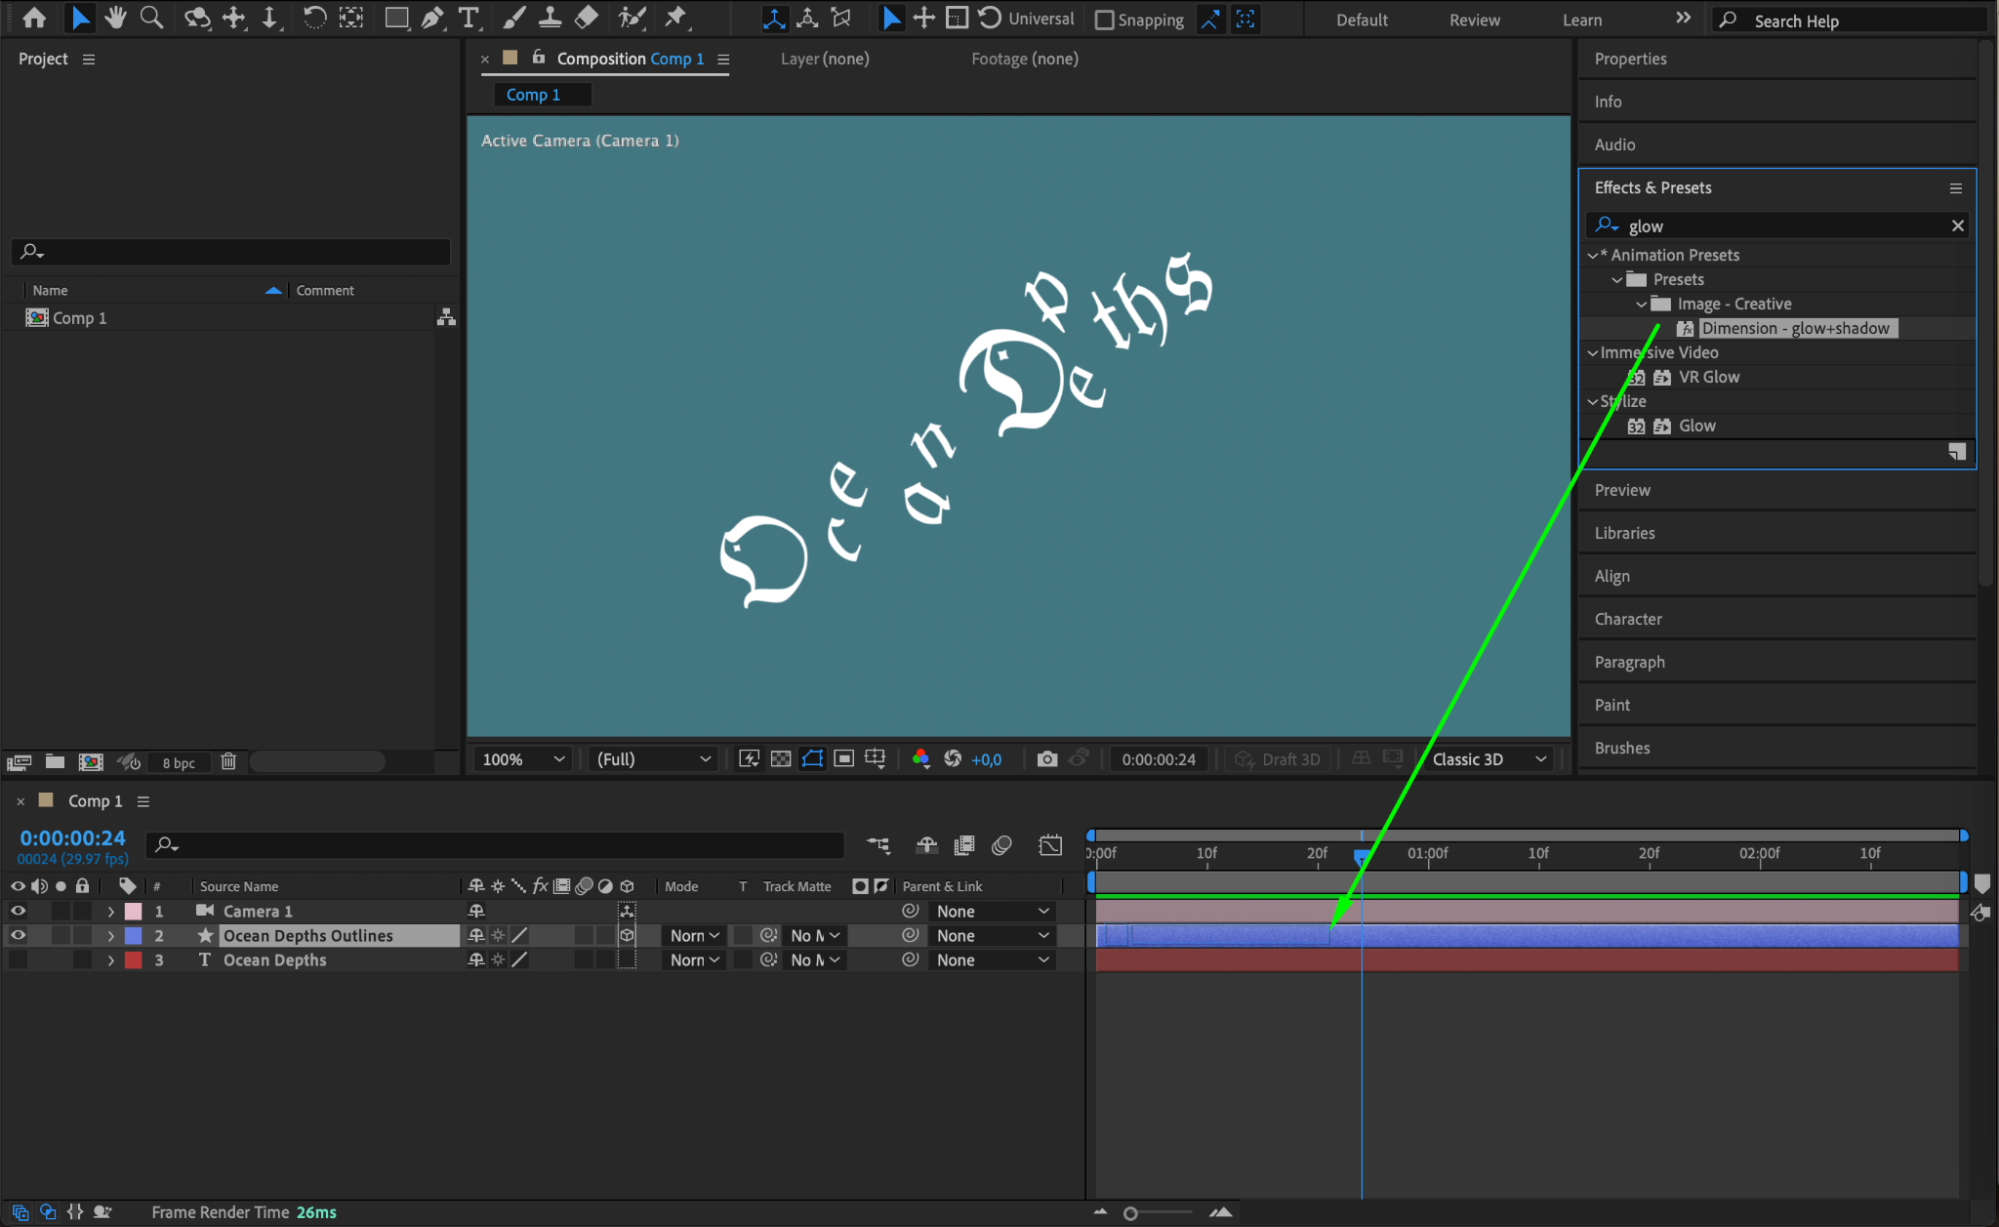Select the Rotation tool
Screen dimensions: 1999x1227
click(314, 17)
